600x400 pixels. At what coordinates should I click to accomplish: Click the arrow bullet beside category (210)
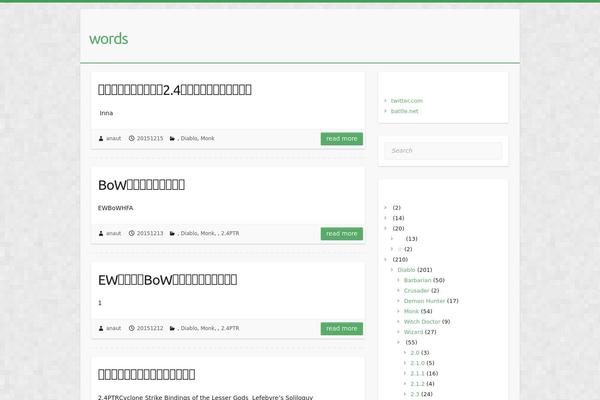386,259
